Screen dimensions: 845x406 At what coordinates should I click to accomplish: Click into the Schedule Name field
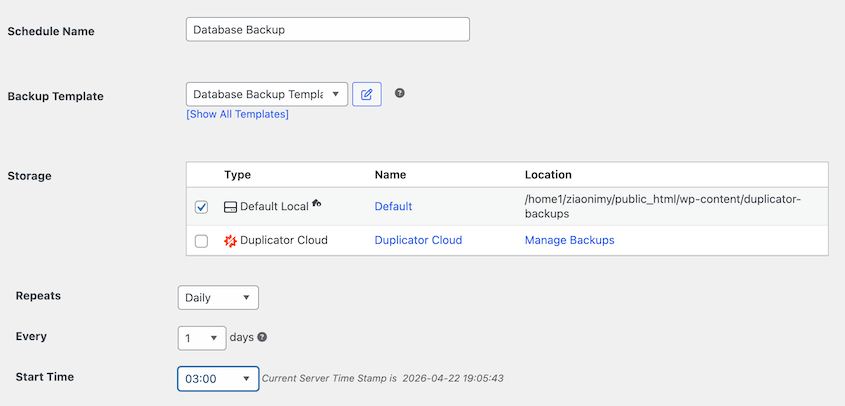coord(328,30)
